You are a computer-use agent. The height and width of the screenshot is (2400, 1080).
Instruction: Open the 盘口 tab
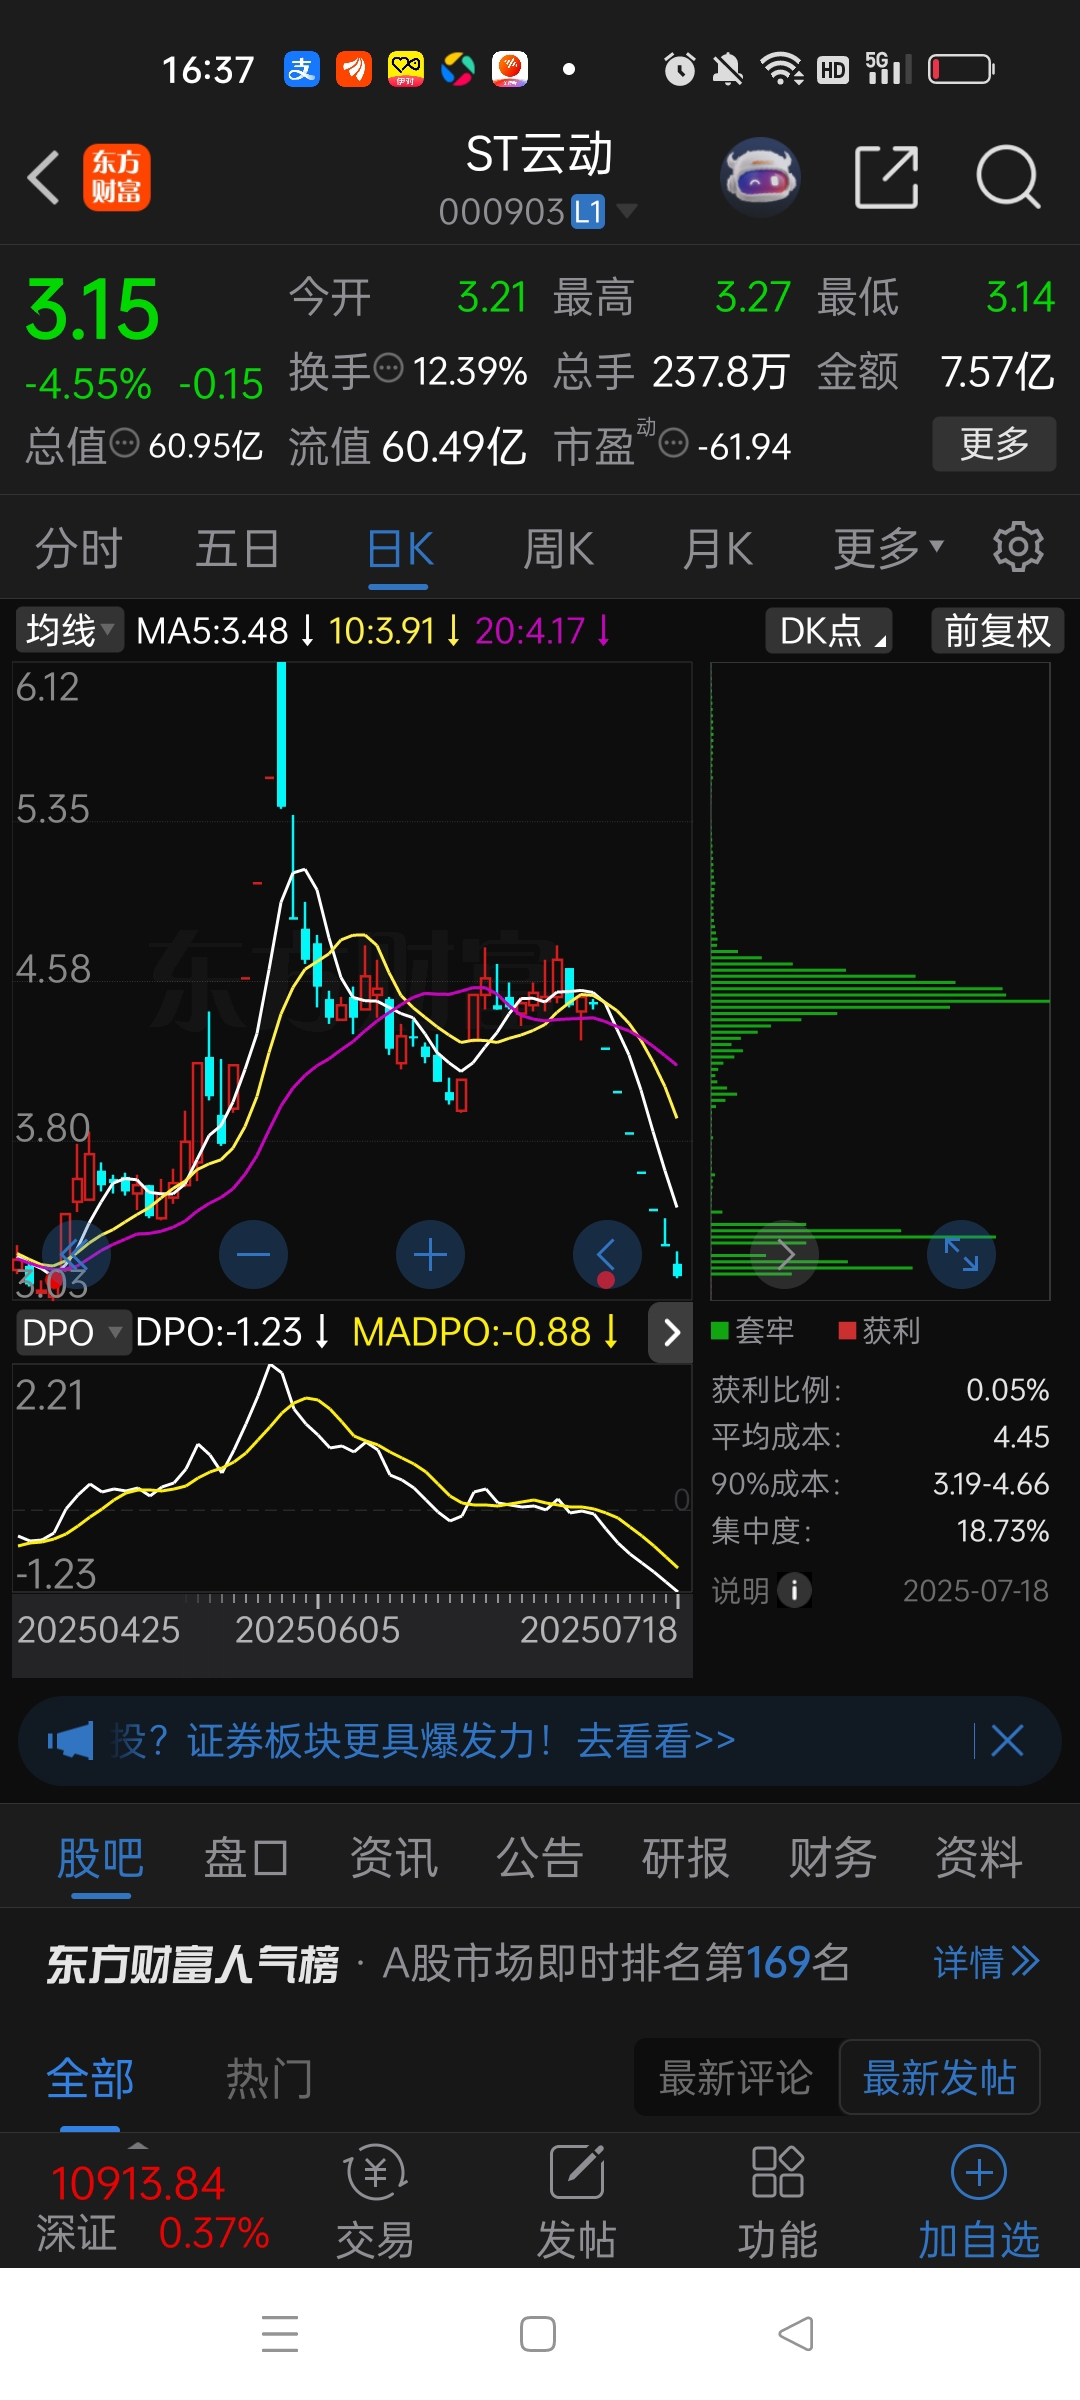point(247,1859)
